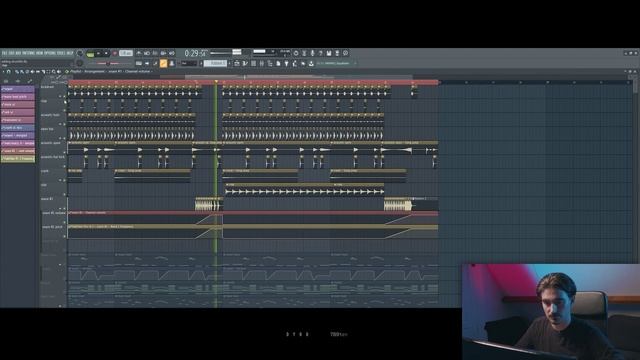The image size is (640, 360).
Task: Click the view playlist icon
Action: [x=236, y=63]
